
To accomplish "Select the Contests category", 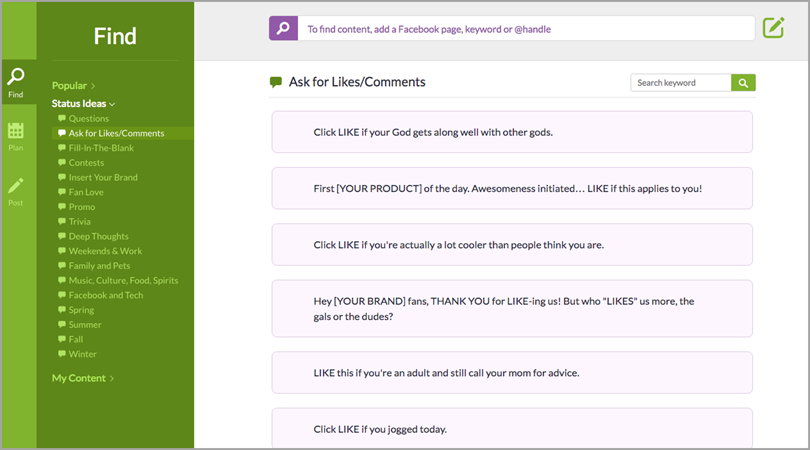I will coord(86,163).
